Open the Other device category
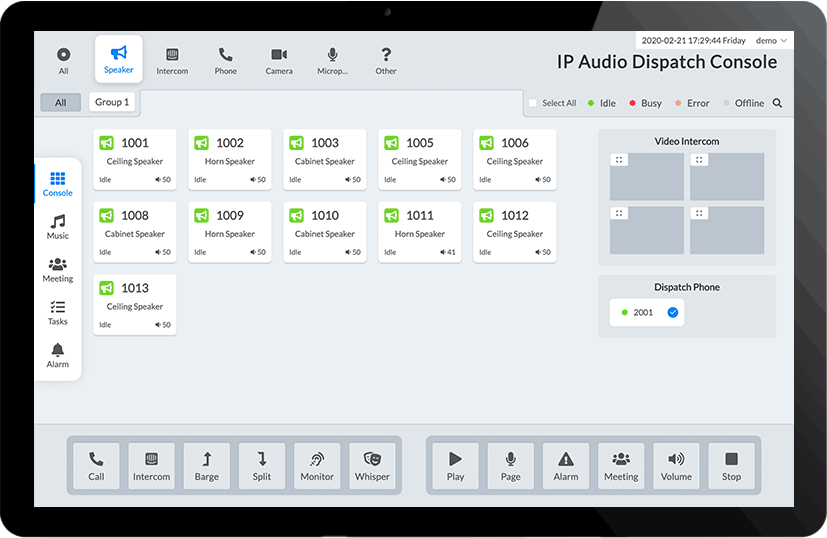This screenshot has width=827, height=538. tap(386, 61)
